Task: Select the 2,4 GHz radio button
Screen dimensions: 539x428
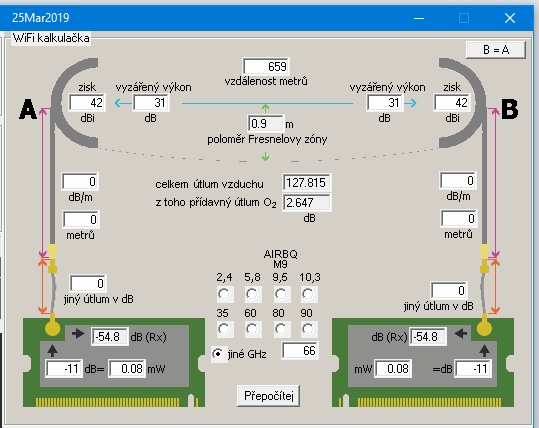Action: pyautogui.click(x=224, y=294)
